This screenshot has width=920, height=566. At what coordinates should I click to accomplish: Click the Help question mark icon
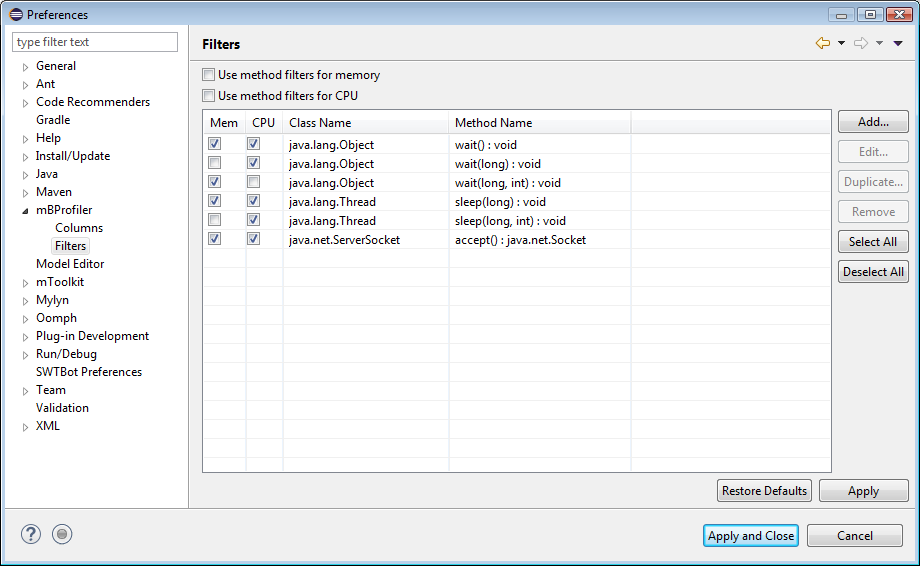coord(31,535)
